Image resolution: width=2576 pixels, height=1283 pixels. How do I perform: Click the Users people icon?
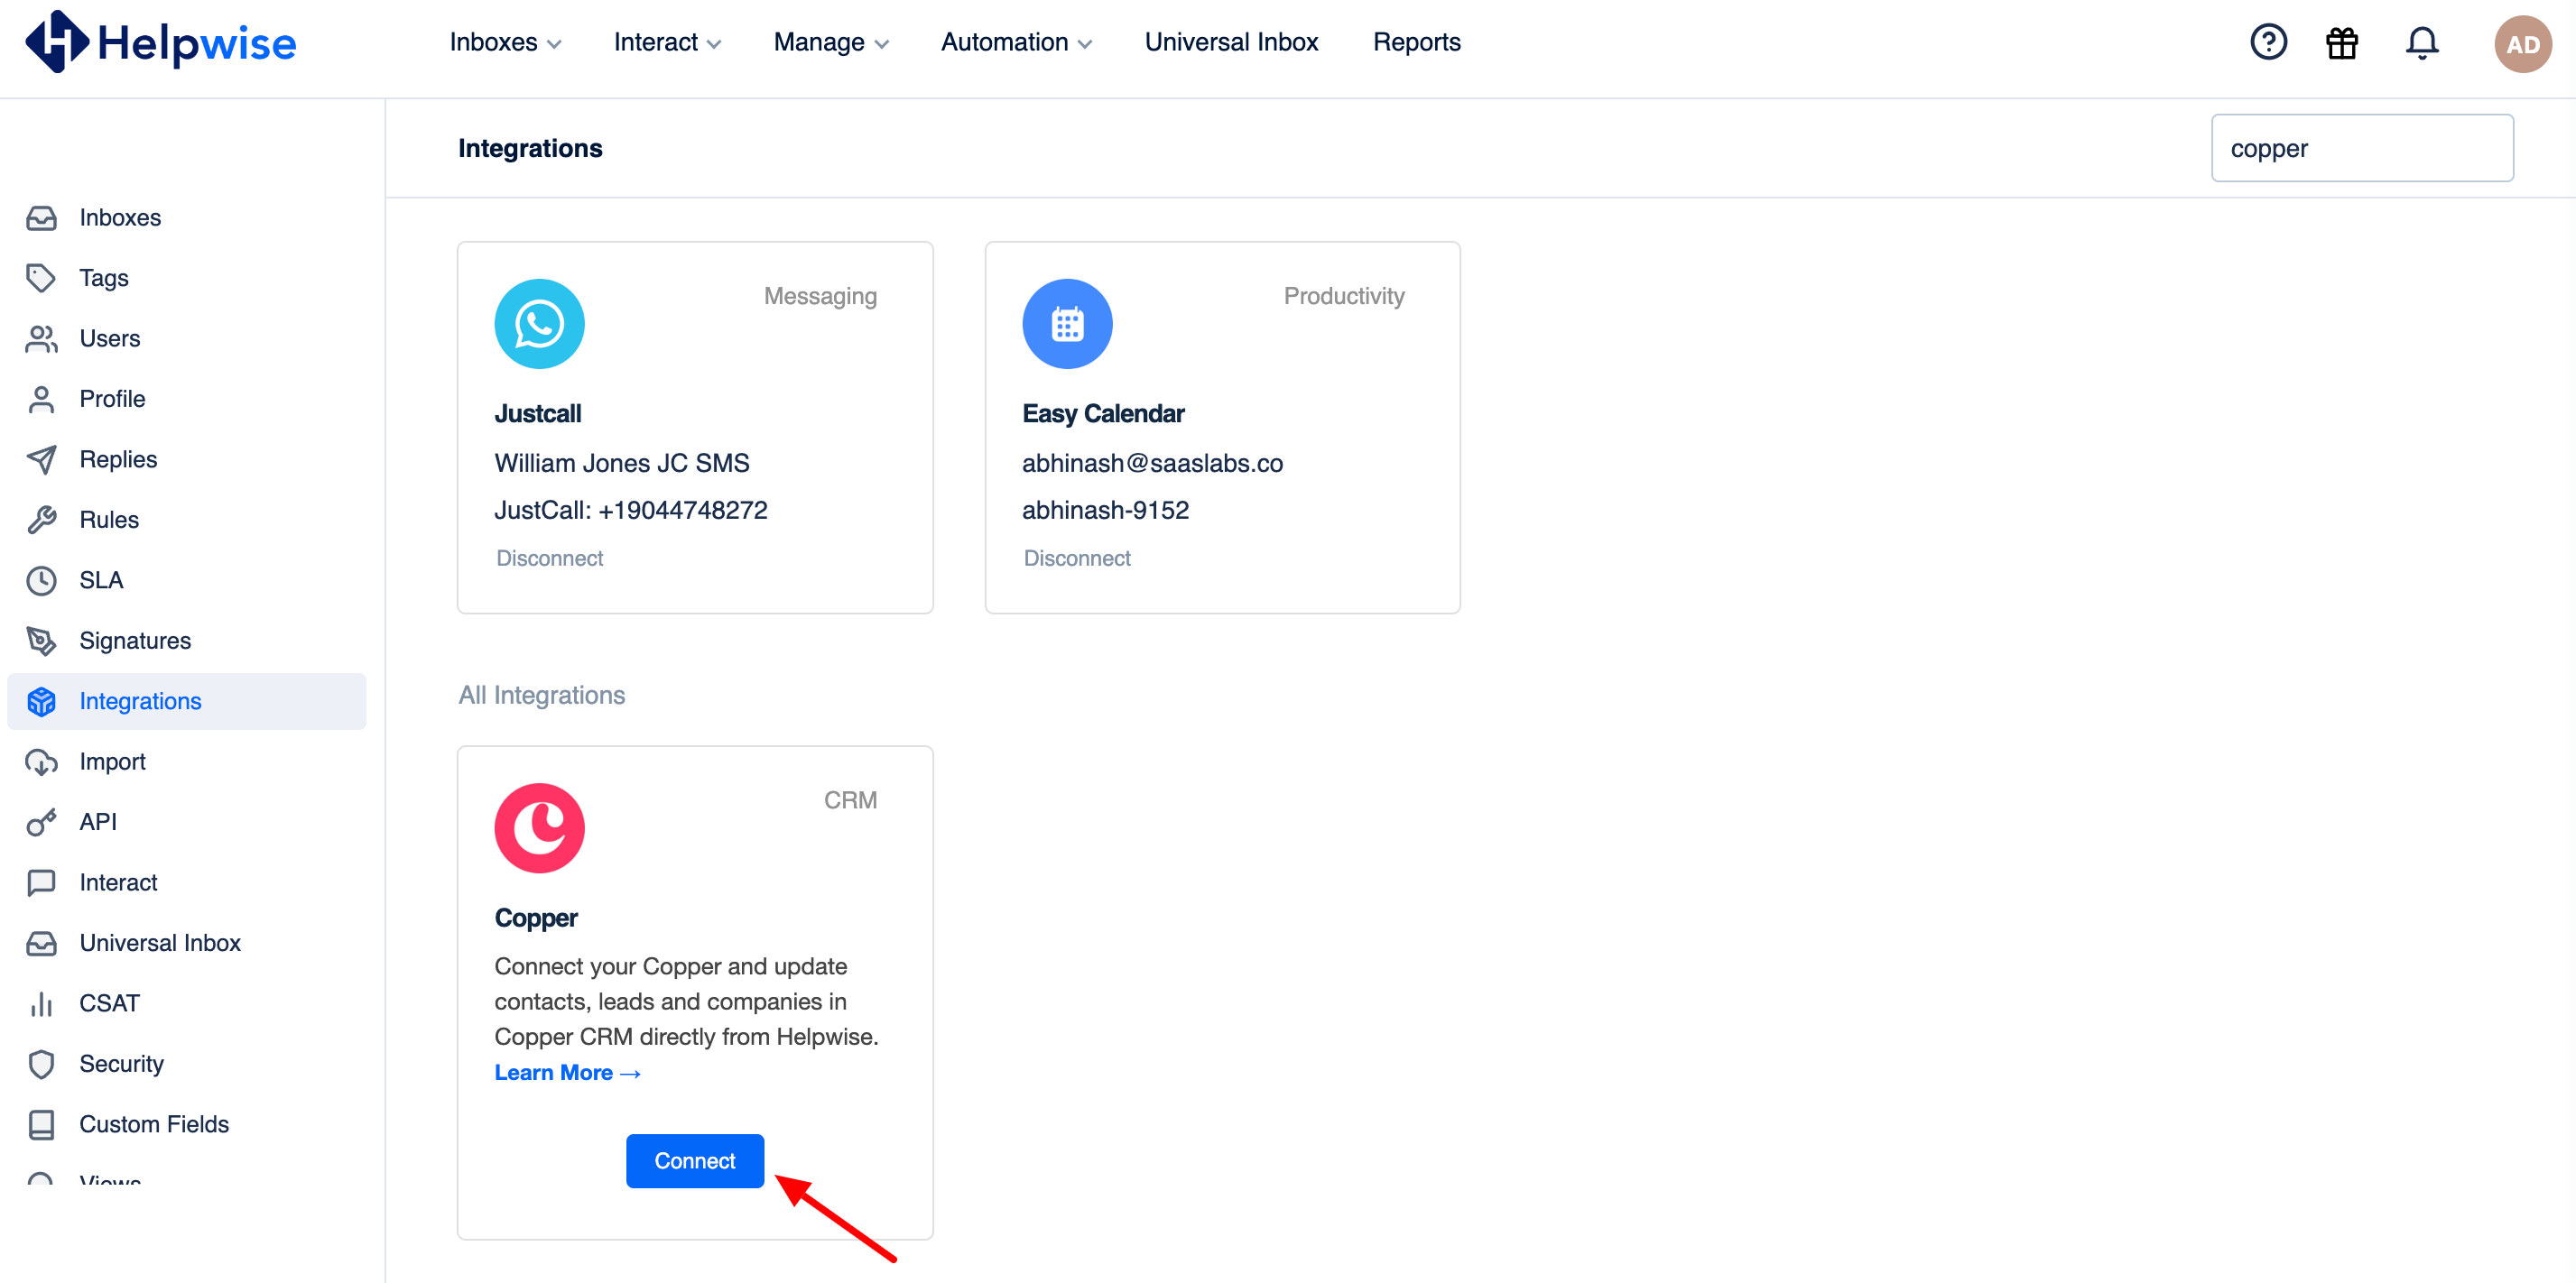(x=41, y=338)
